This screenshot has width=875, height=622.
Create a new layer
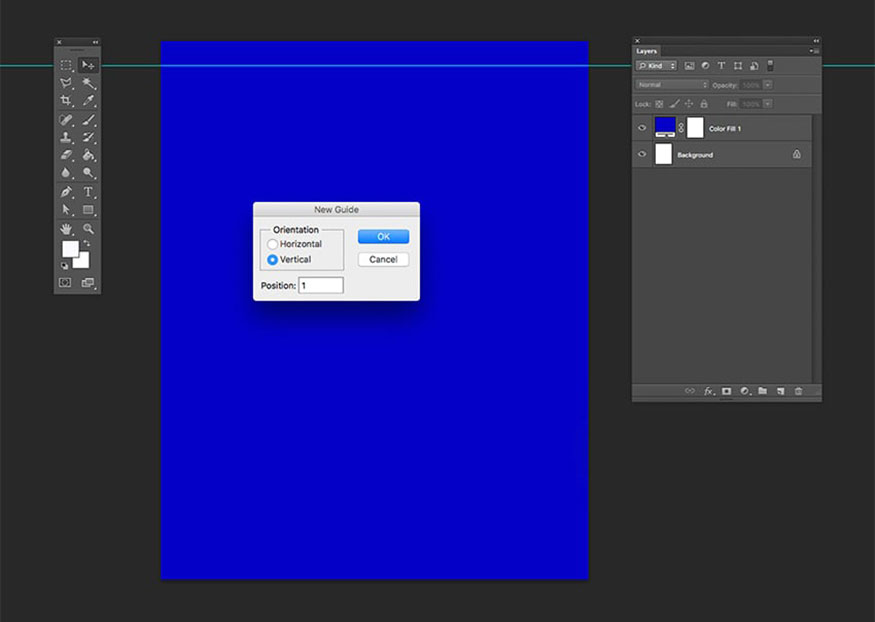tap(781, 391)
